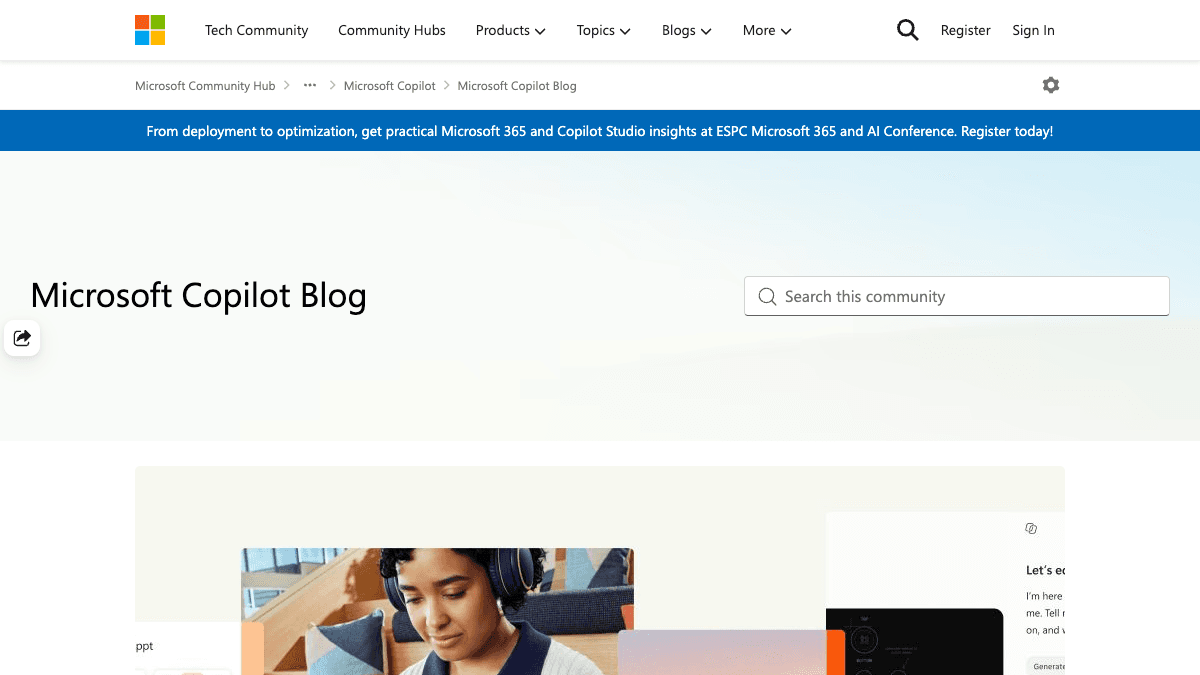1200x675 pixels.
Task: Open the featured image of woman with headphones
Action: (437, 611)
